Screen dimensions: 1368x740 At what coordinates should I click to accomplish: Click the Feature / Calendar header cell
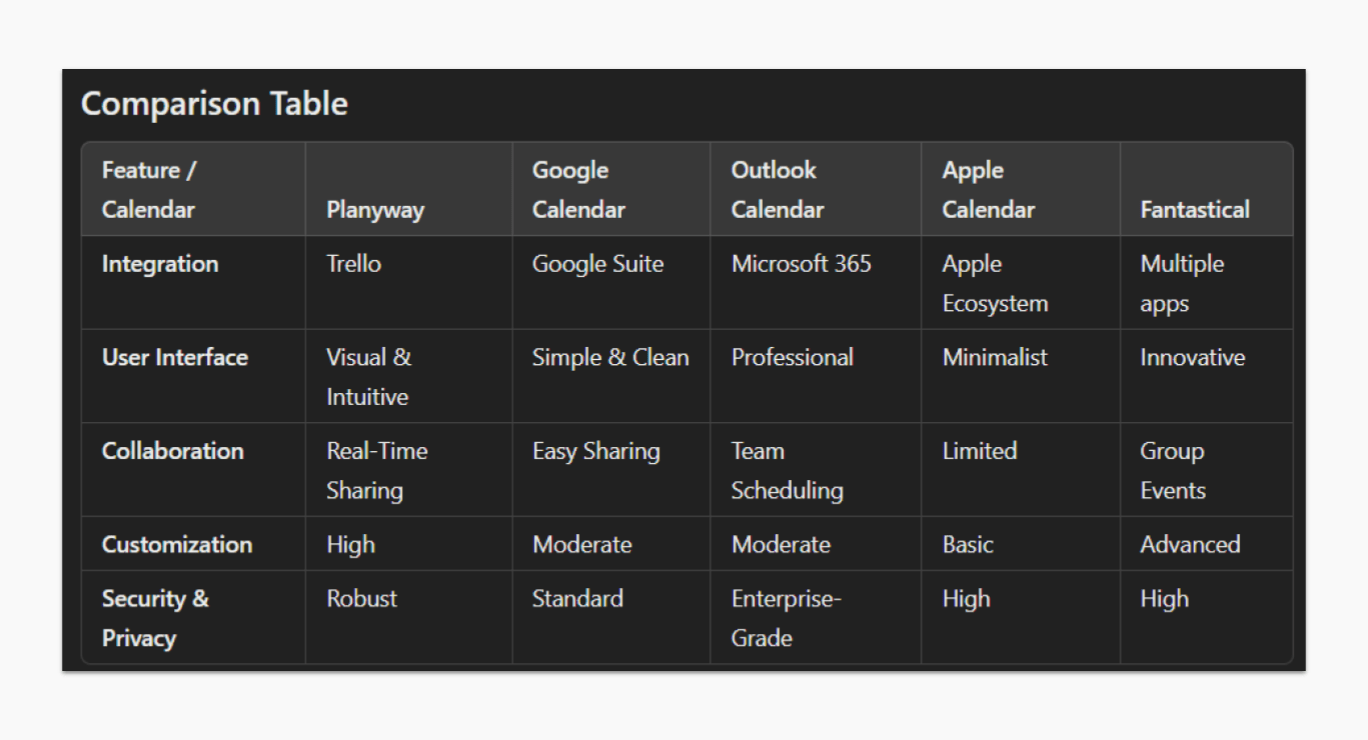(148, 190)
